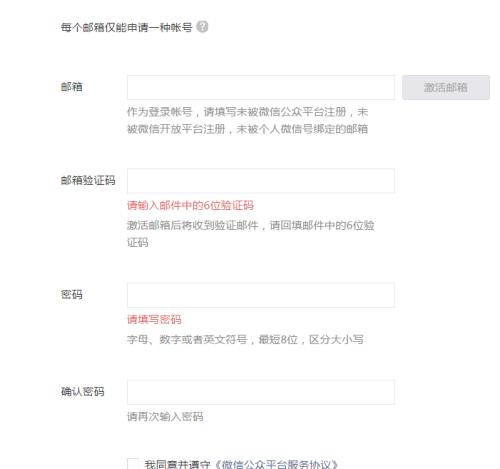Select the red 请输入邮件中的6位验证码 error message
Image resolution: width=500 pixels, height=469 pixels.
(190, 205)
